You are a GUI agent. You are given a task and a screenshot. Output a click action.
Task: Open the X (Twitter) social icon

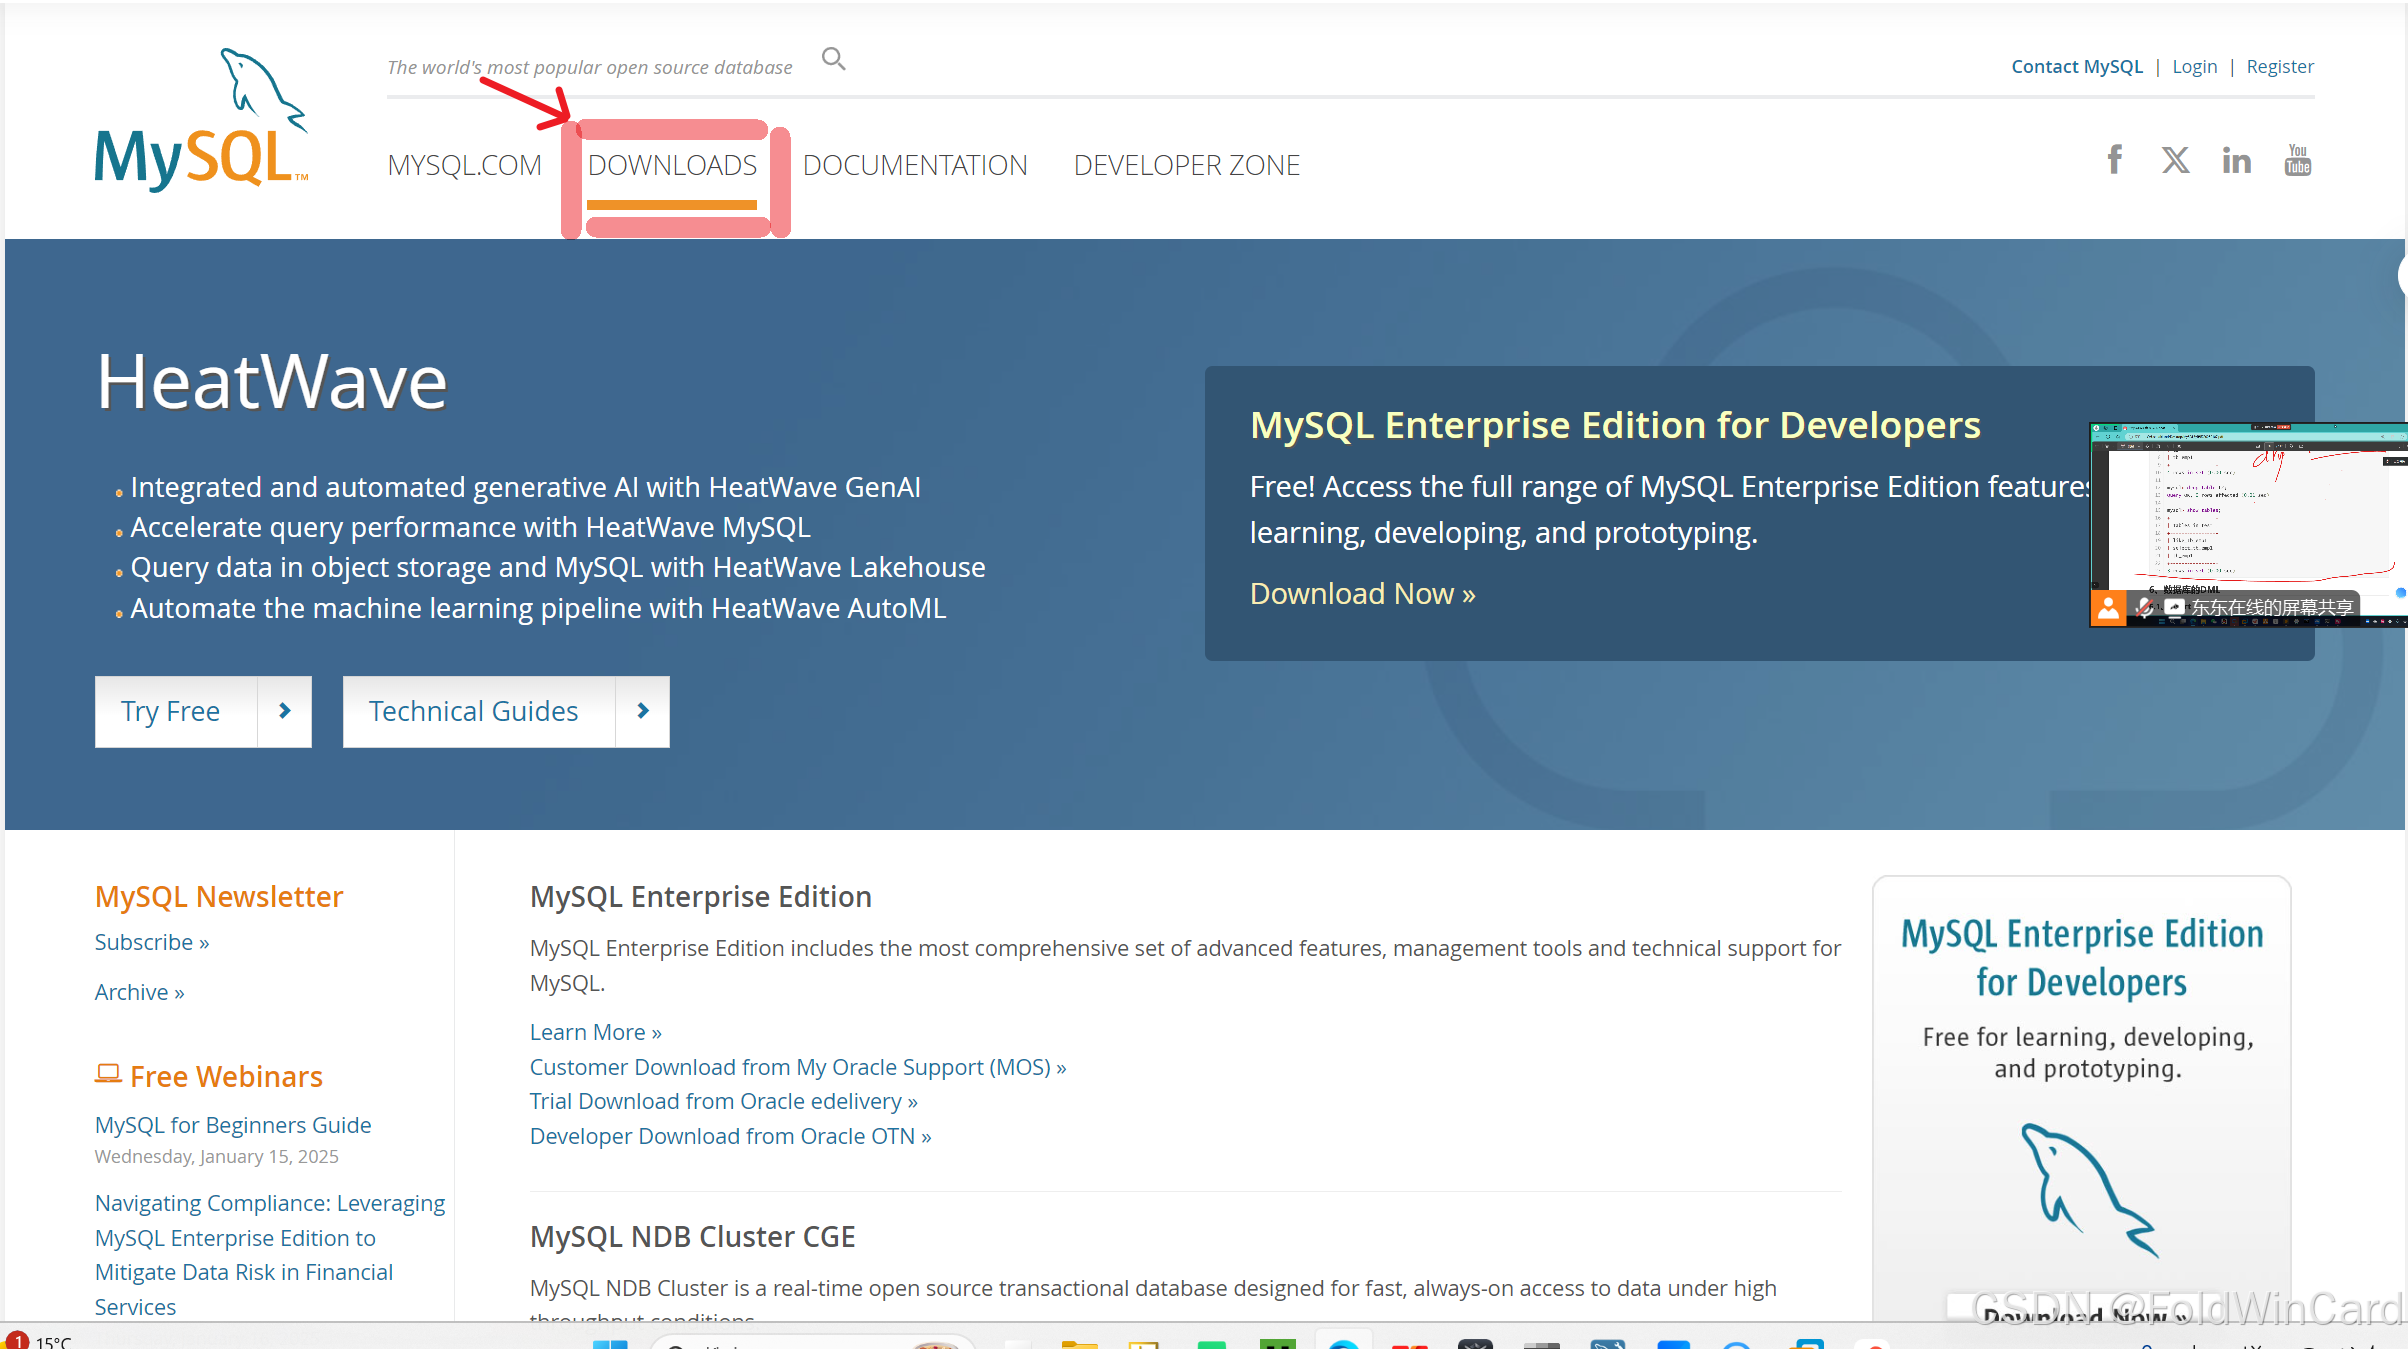[2175, 160]
